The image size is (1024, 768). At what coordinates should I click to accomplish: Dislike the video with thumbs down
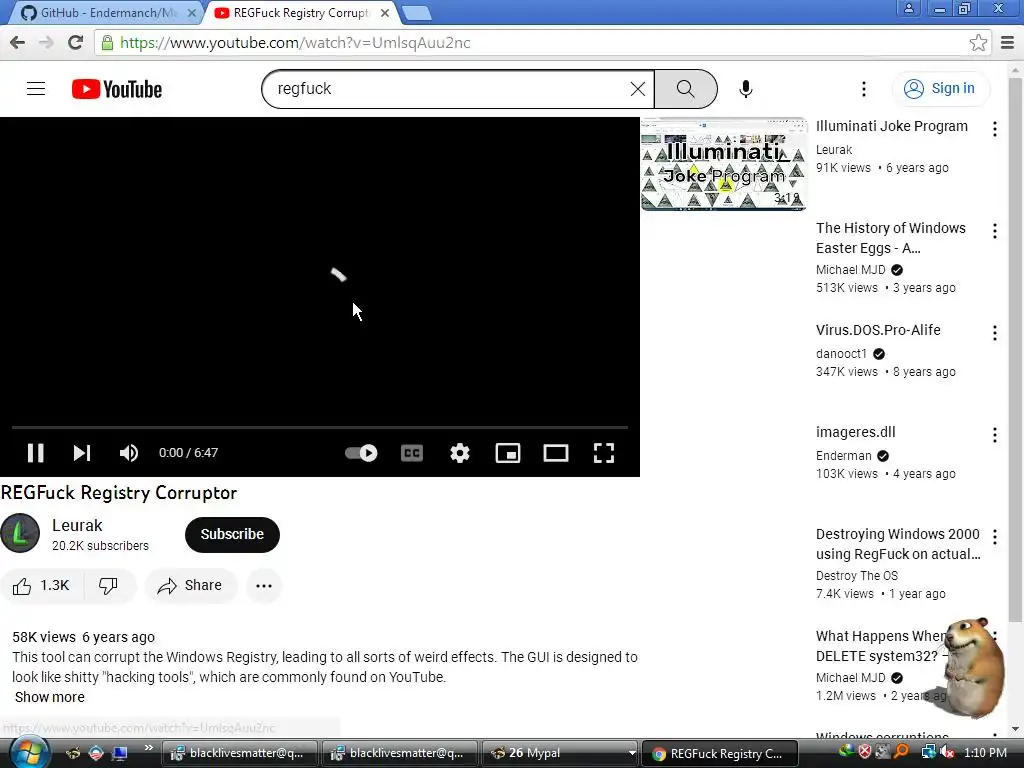[x=108, y=585]
